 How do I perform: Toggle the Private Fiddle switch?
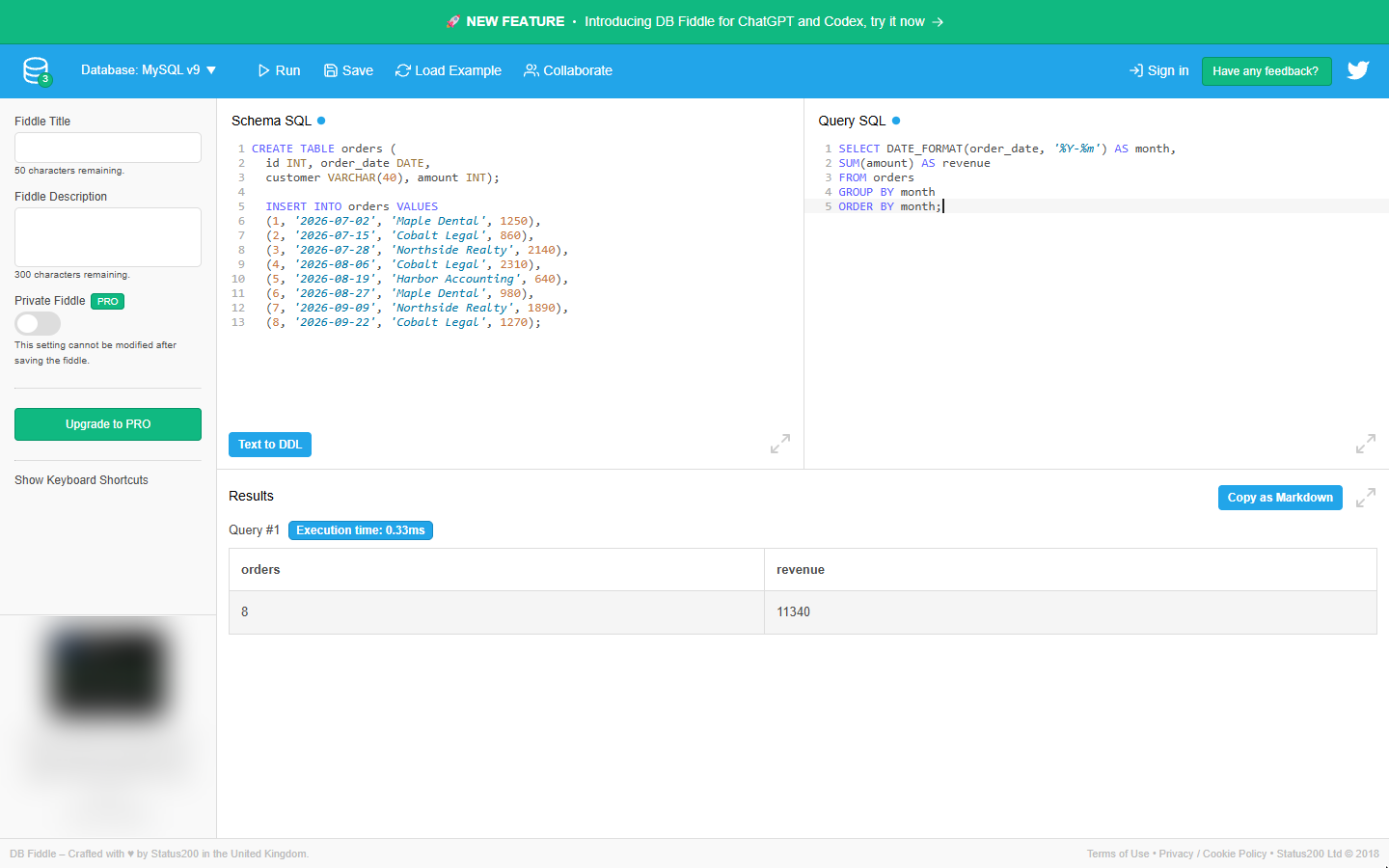click(x=38, y=323)
